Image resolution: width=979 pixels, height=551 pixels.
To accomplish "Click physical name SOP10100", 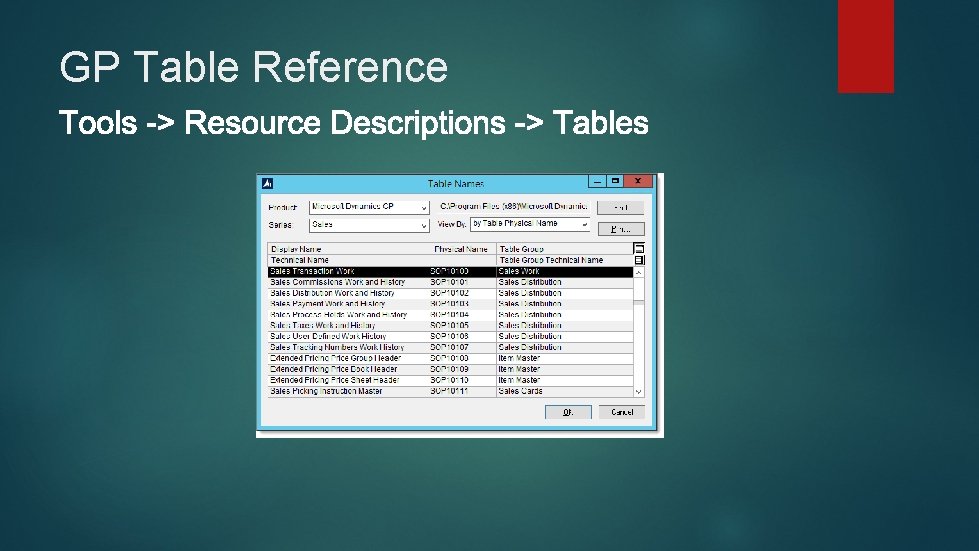I will (x=449, y=271).
